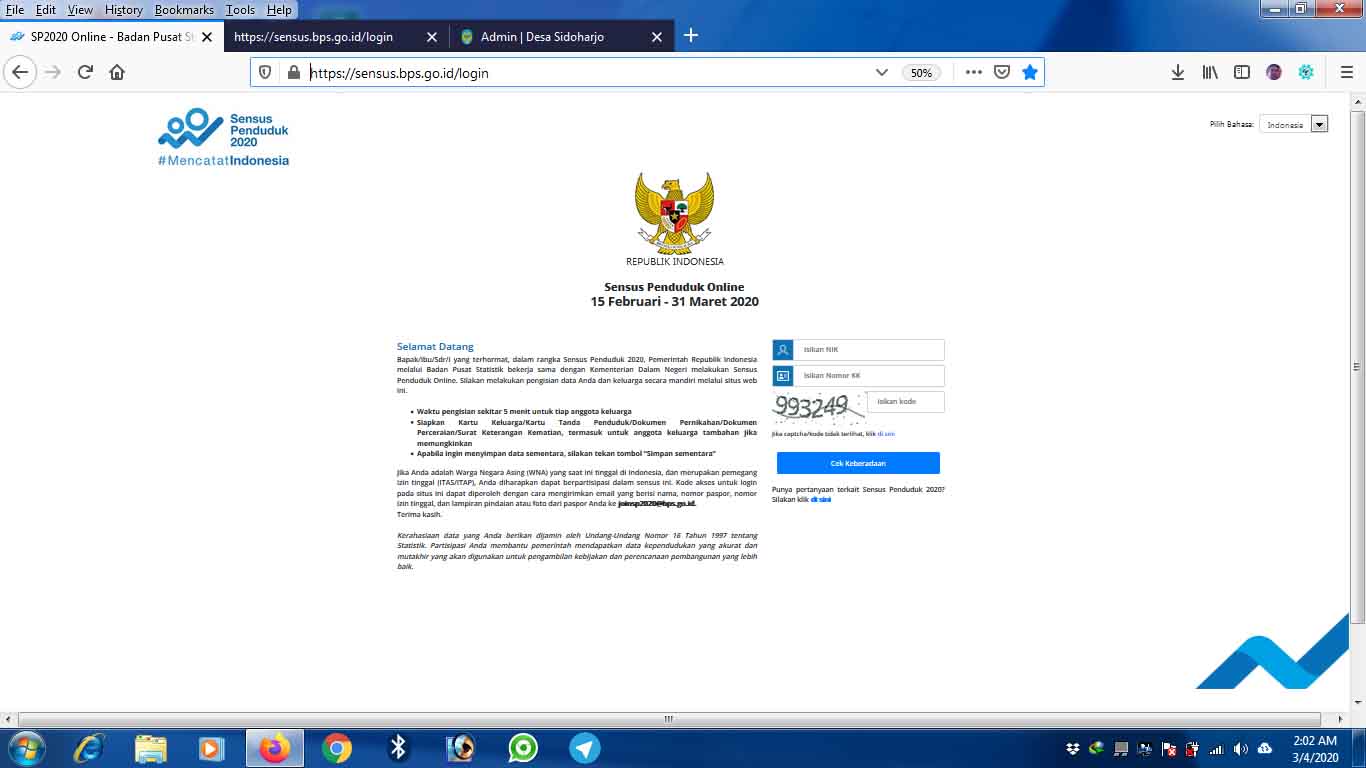Expand the address bar history dropdown
This screenshot has height=768, width=1366.
[882, 72]
